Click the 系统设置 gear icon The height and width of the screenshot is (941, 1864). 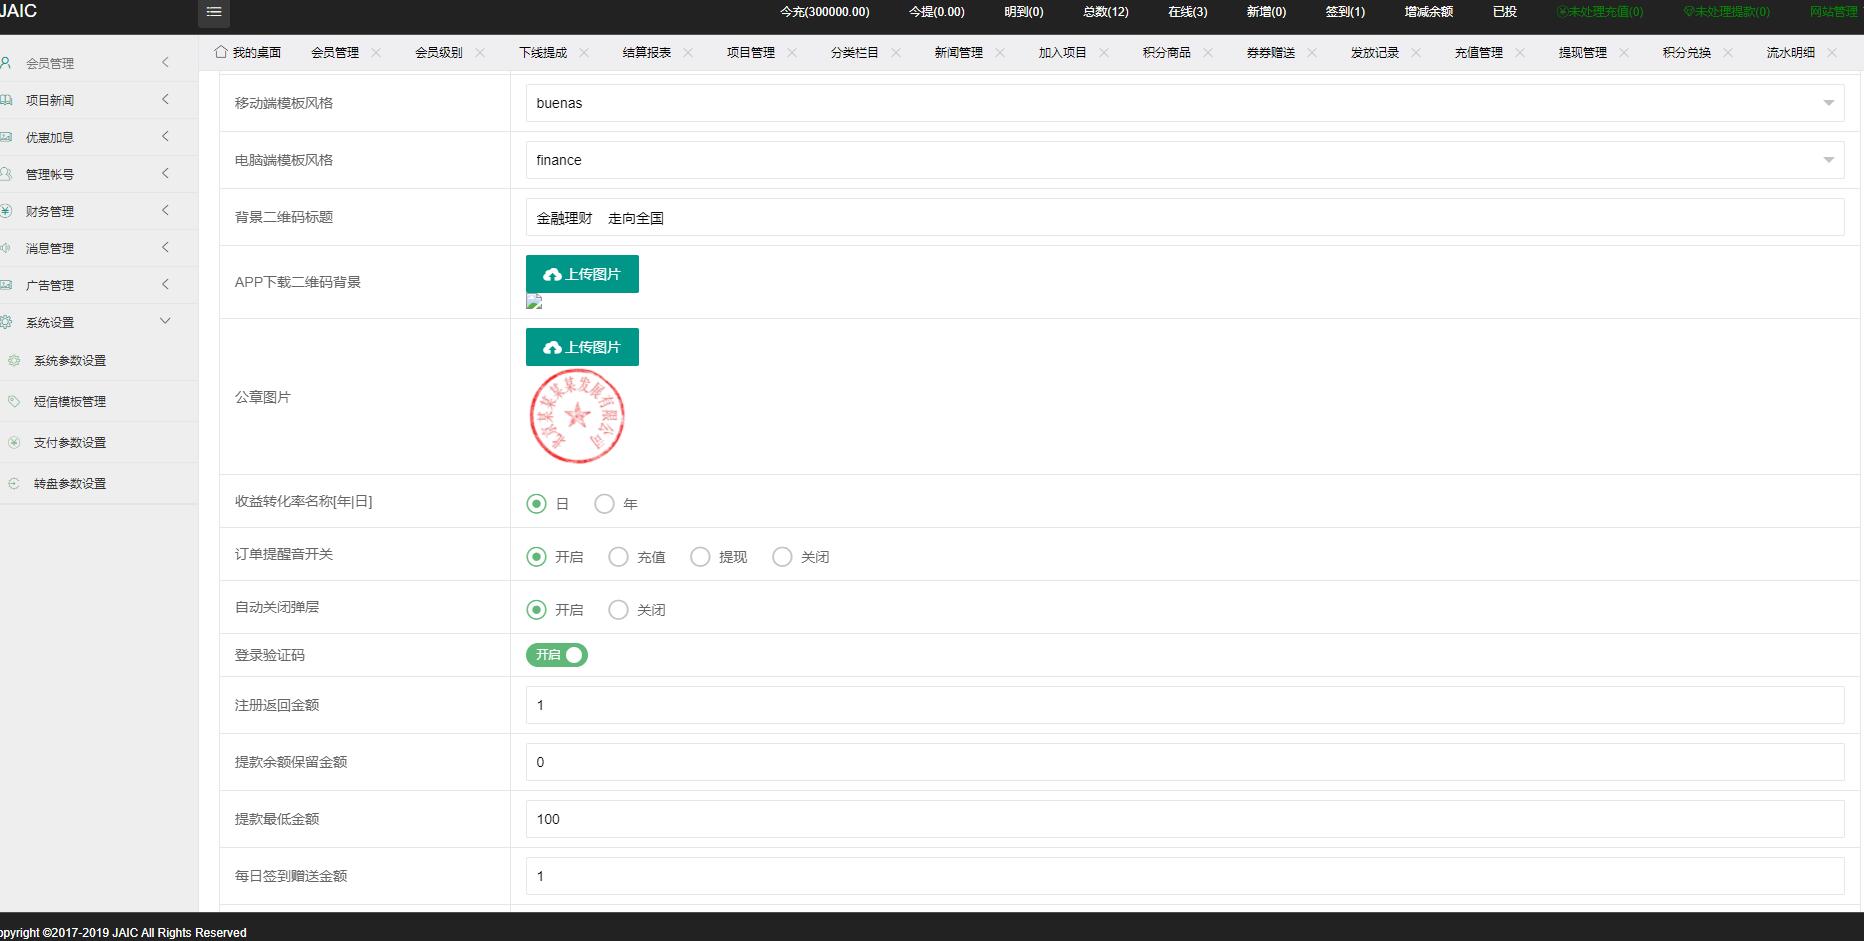point(8,322)
